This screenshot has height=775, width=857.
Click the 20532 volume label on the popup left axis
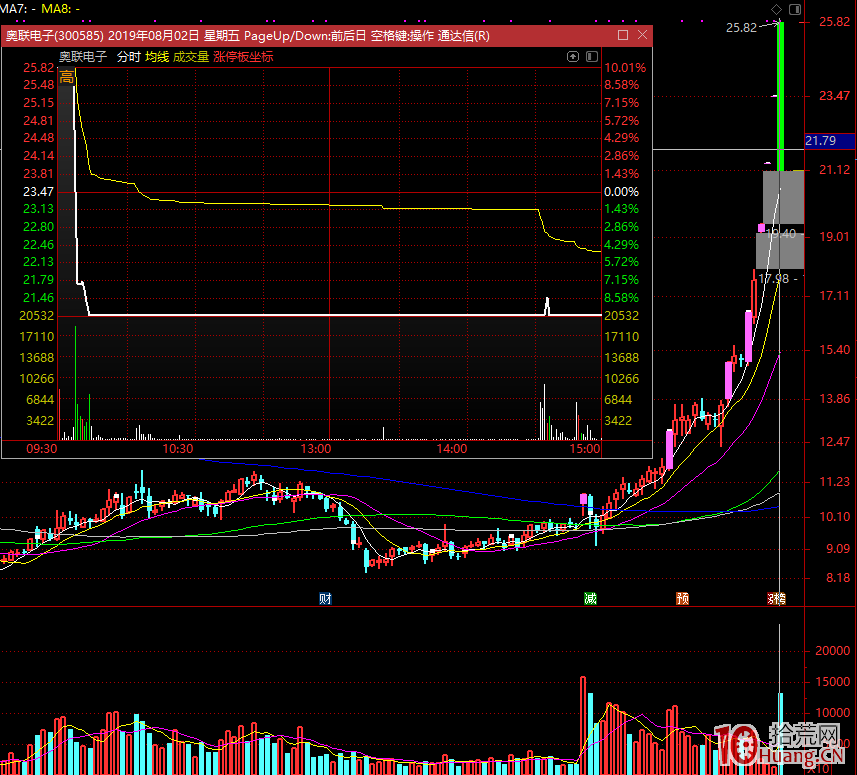coord(37,316)
